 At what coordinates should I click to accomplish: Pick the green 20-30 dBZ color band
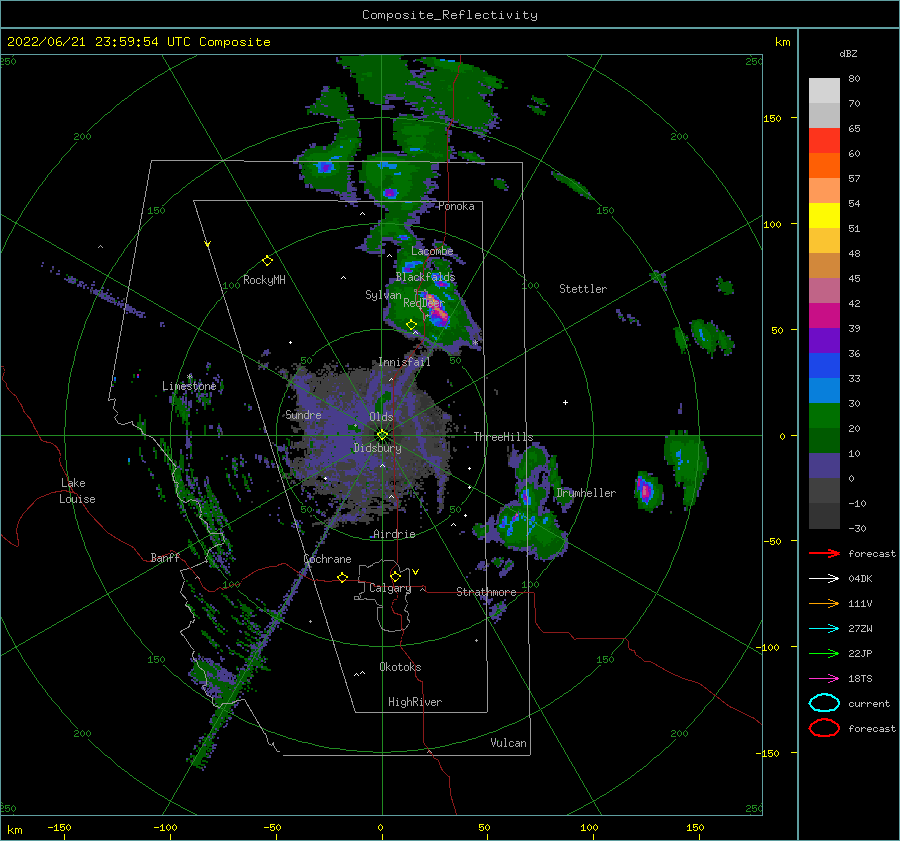point(824,415)
